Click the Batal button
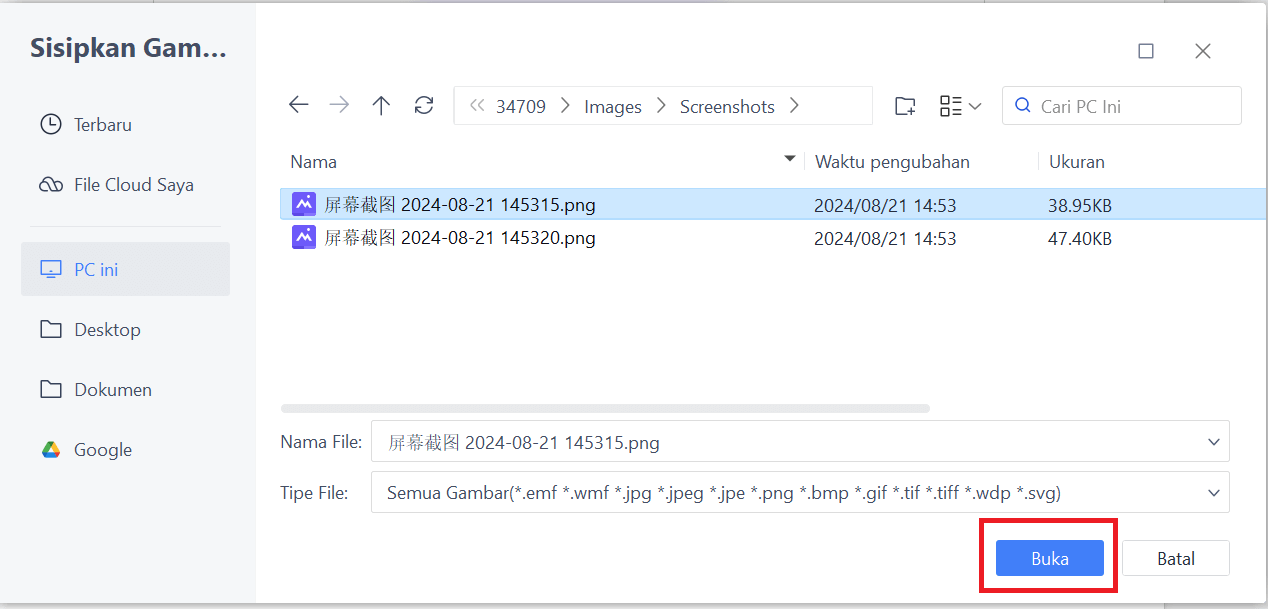The width and height of the screenshot is (1268, 609). (1175, 558)
